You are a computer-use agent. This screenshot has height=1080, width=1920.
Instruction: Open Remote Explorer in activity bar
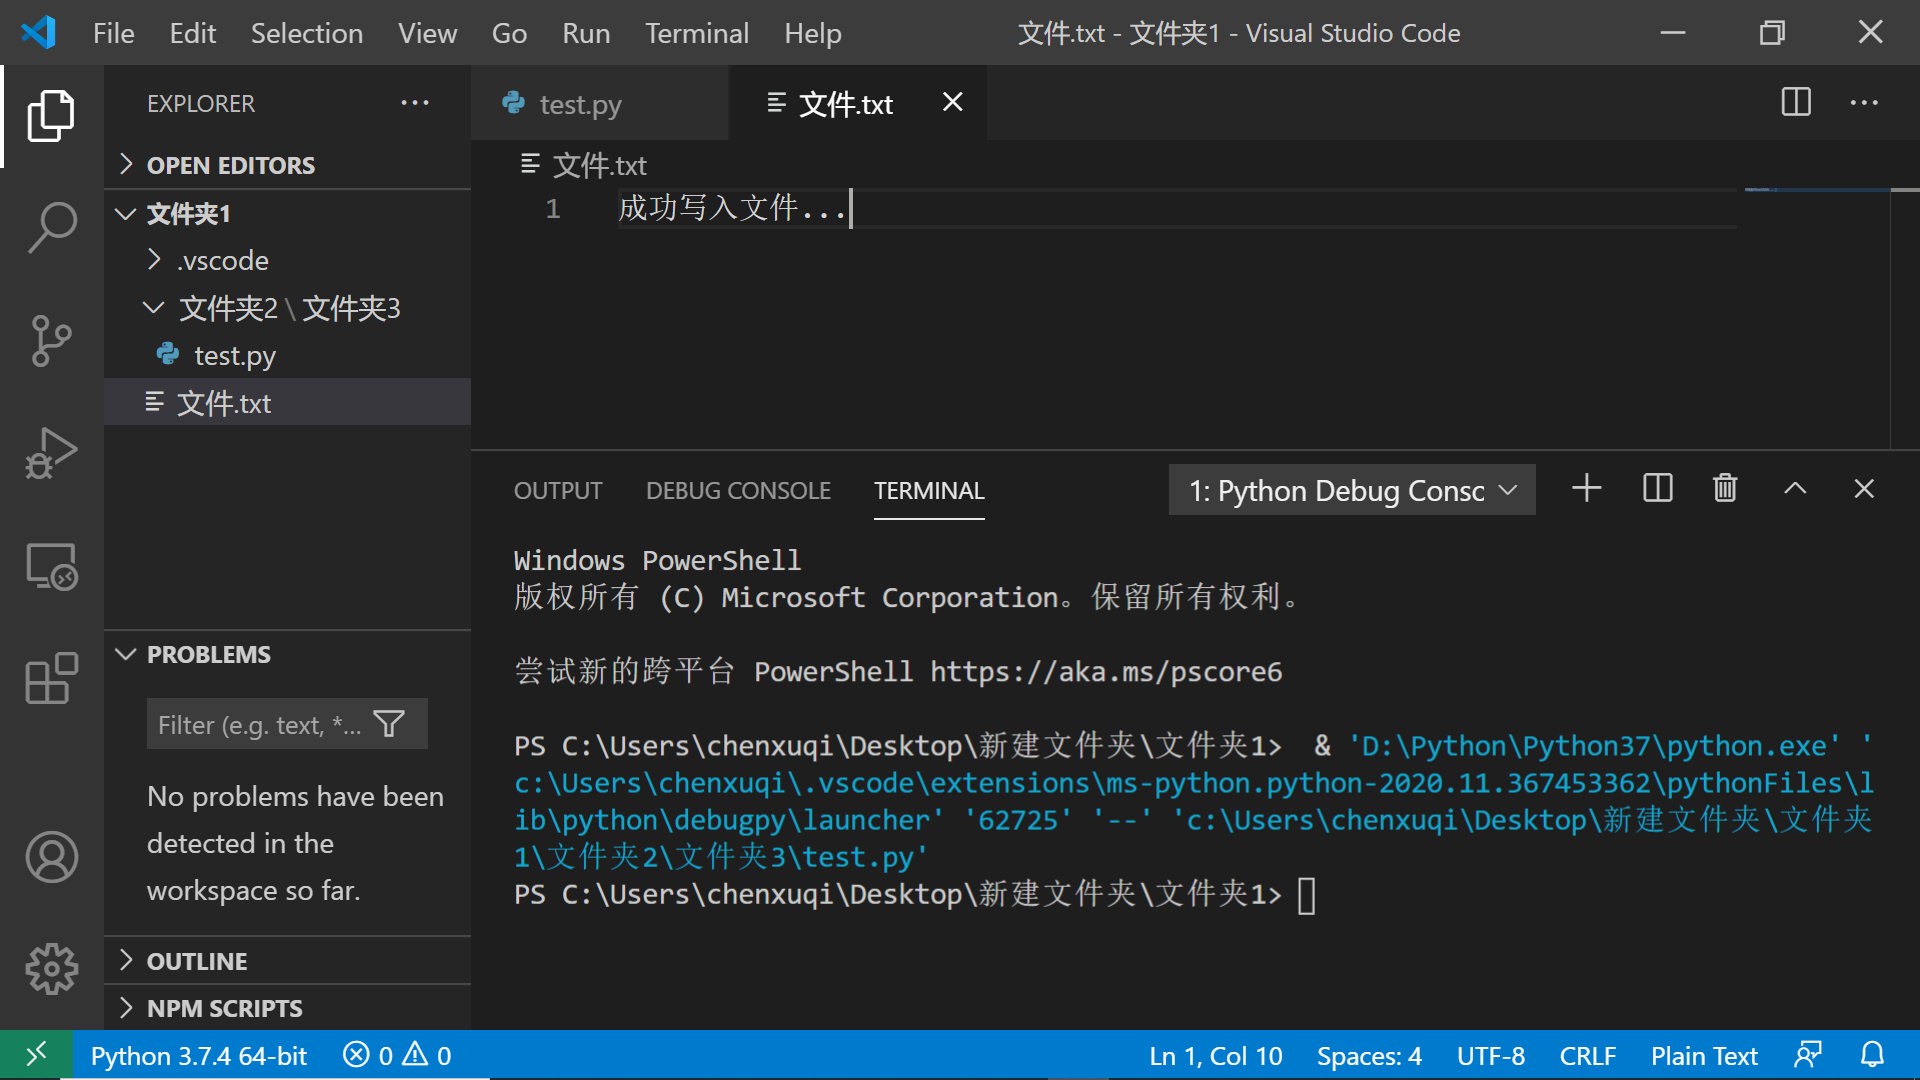(52, 567)
